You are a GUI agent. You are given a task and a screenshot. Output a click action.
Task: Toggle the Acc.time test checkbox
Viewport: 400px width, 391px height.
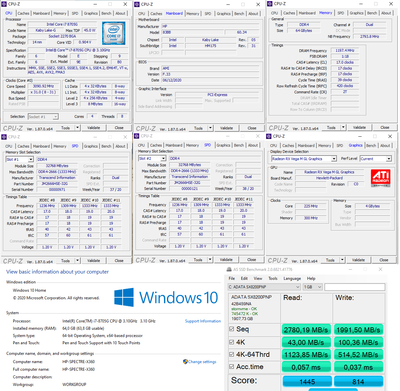[x=232, y=367]
